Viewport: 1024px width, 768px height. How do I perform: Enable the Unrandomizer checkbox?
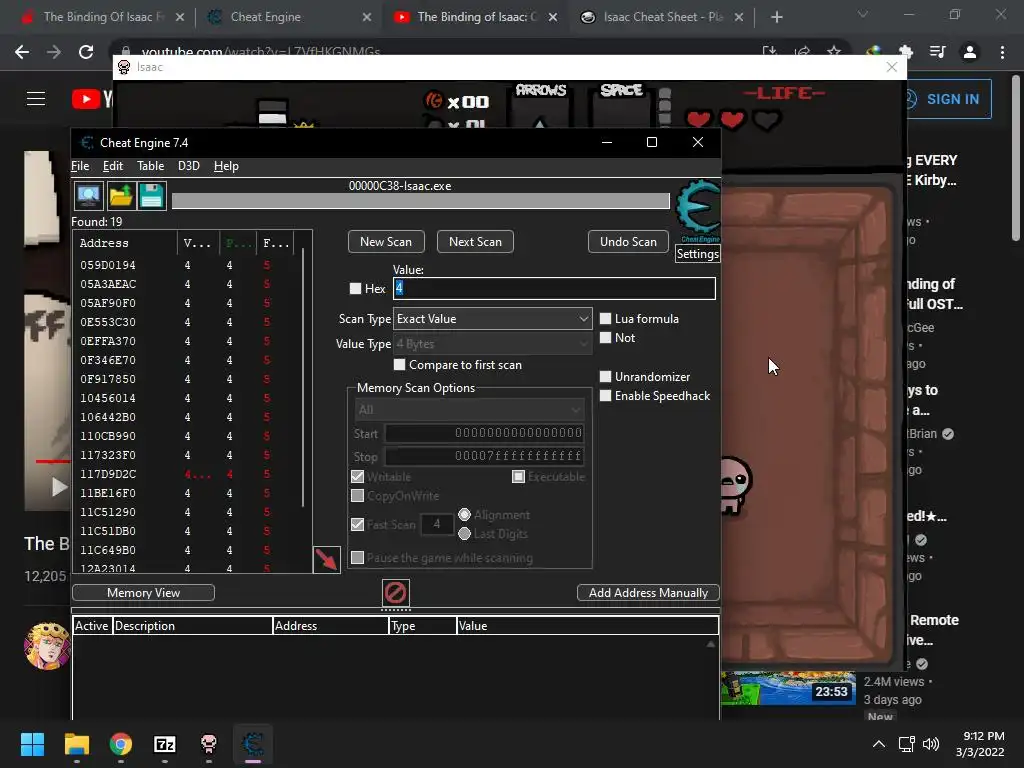(605, 377)
